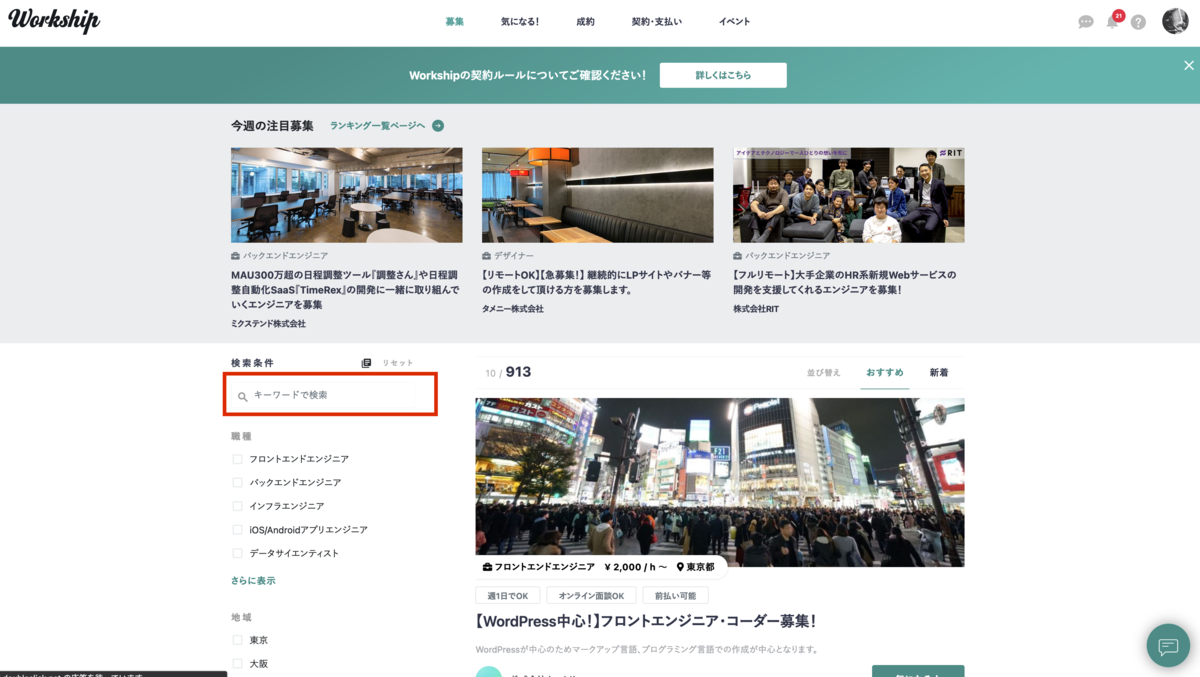Open the help question mark icon
Viewport: 1200px width, 677px height.
pos(1138,22)
